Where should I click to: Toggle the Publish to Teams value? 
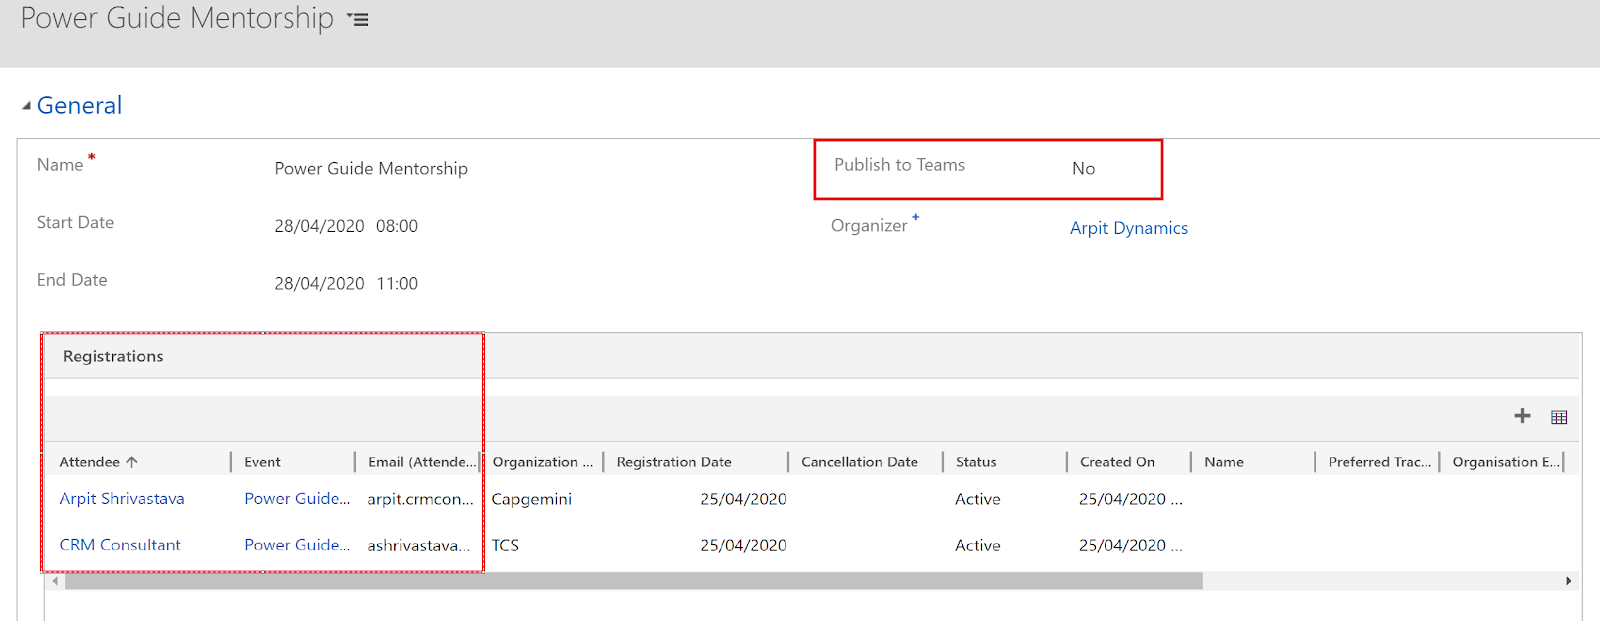[x=1083, y=169]
